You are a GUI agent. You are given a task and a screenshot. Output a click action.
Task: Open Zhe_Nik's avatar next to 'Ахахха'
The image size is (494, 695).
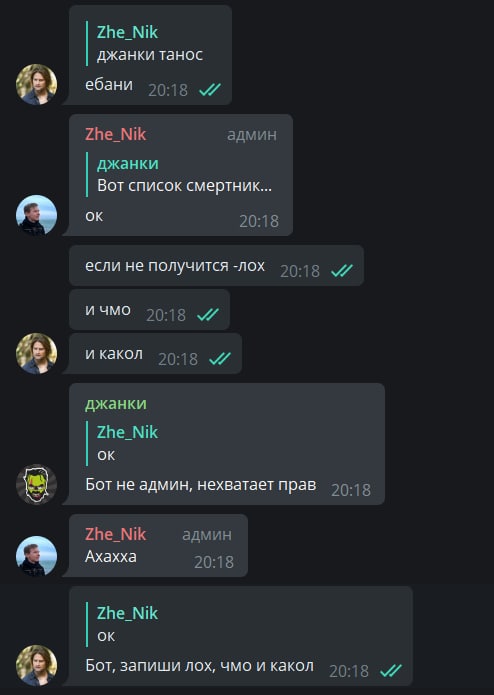pyautogui.click(x=36, y=556)
